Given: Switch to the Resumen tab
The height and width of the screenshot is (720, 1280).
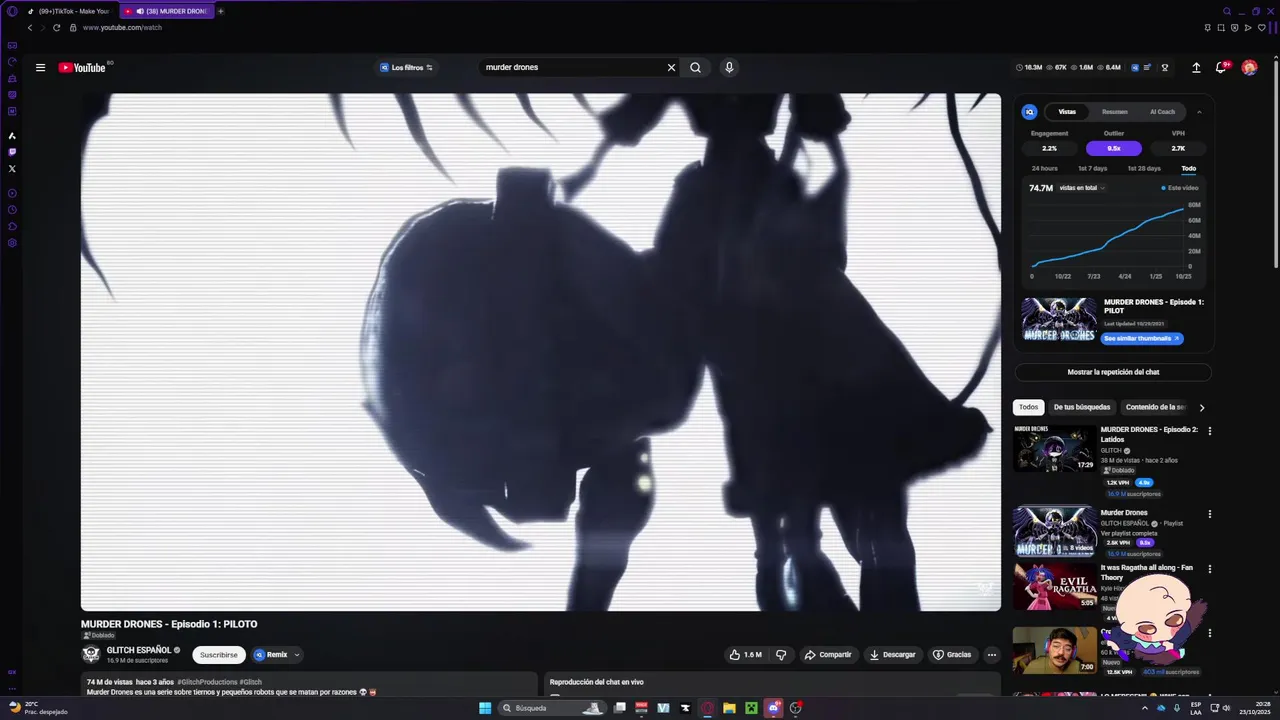Looking at the screenshot, I should coord(1115,112).
